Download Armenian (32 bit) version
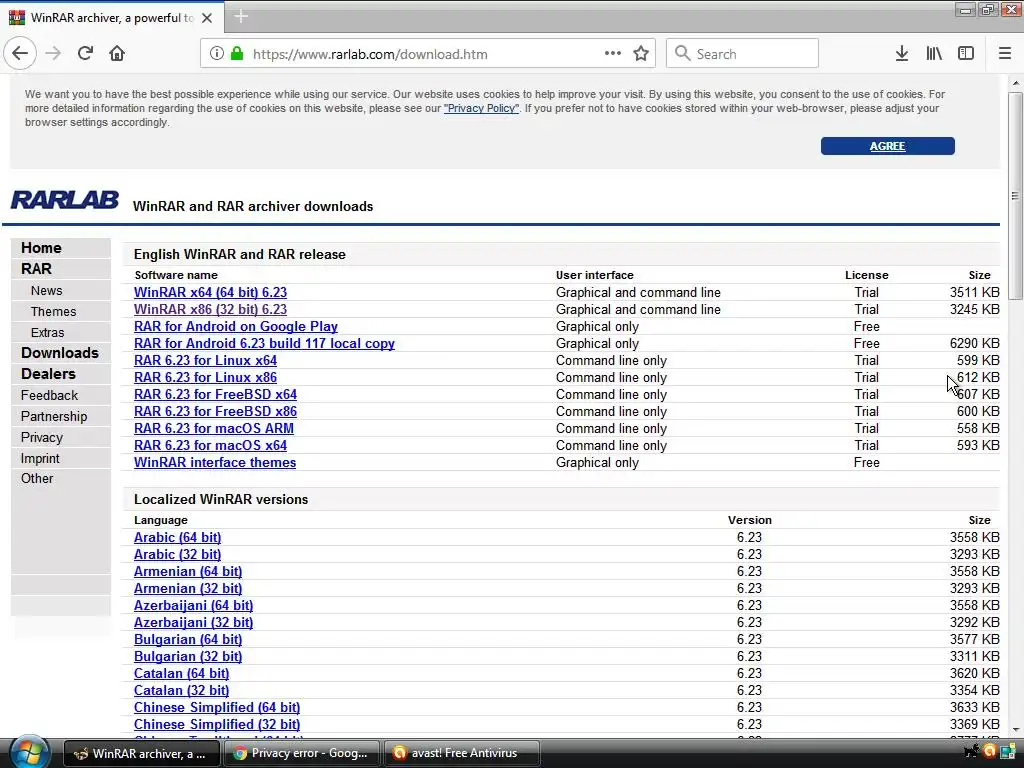 (188, 588)
